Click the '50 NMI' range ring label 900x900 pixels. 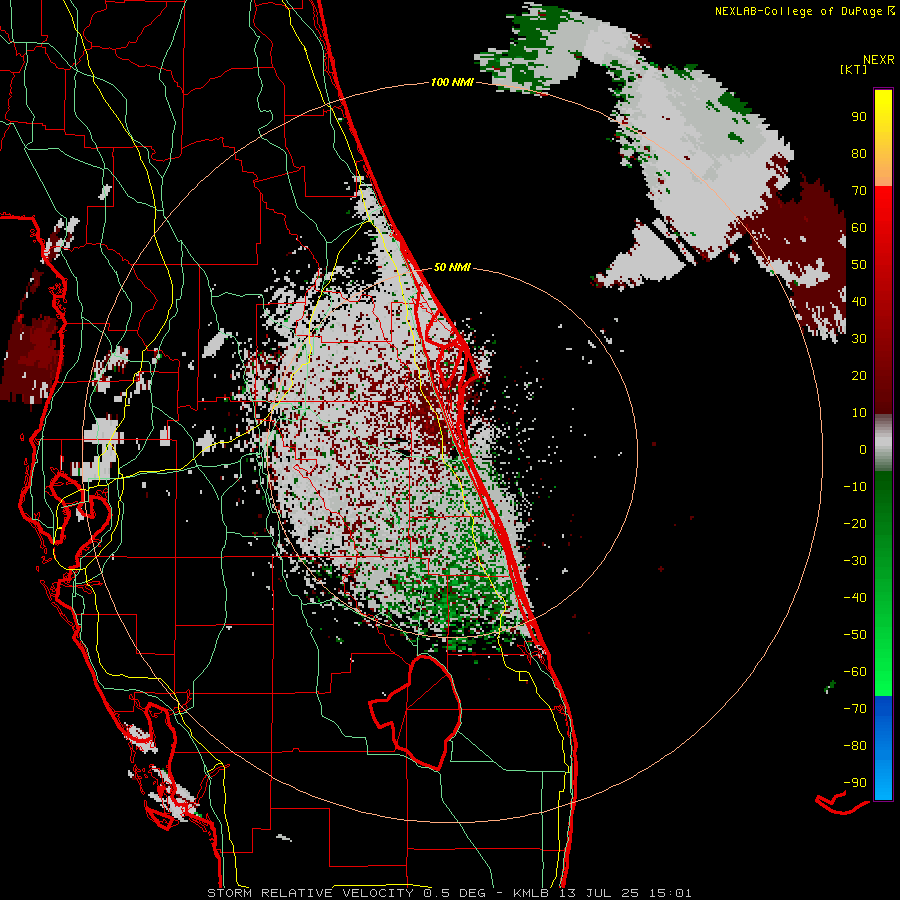pyautogui.click(x=452, y=267)
